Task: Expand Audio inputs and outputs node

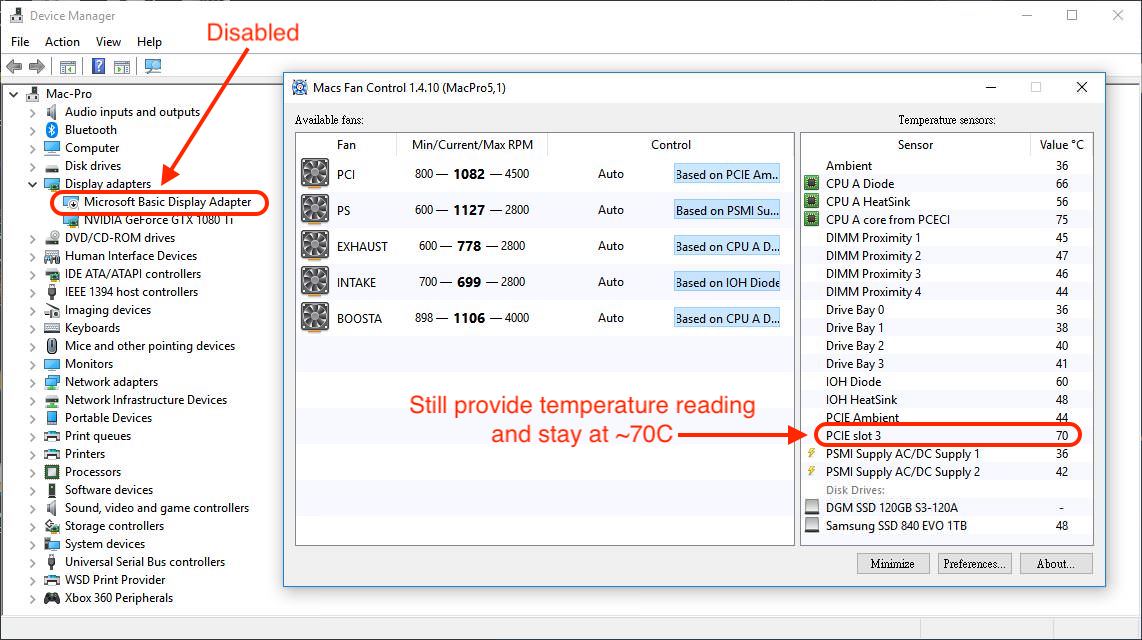Action: pos(32,112)
